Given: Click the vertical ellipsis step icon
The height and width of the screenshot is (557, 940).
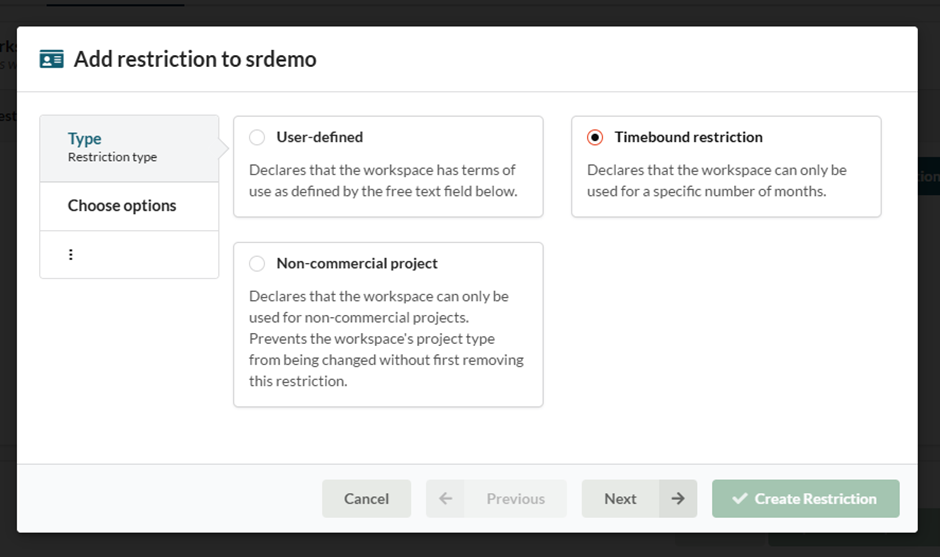Looking at the screenshot, I should click(71, 255).
